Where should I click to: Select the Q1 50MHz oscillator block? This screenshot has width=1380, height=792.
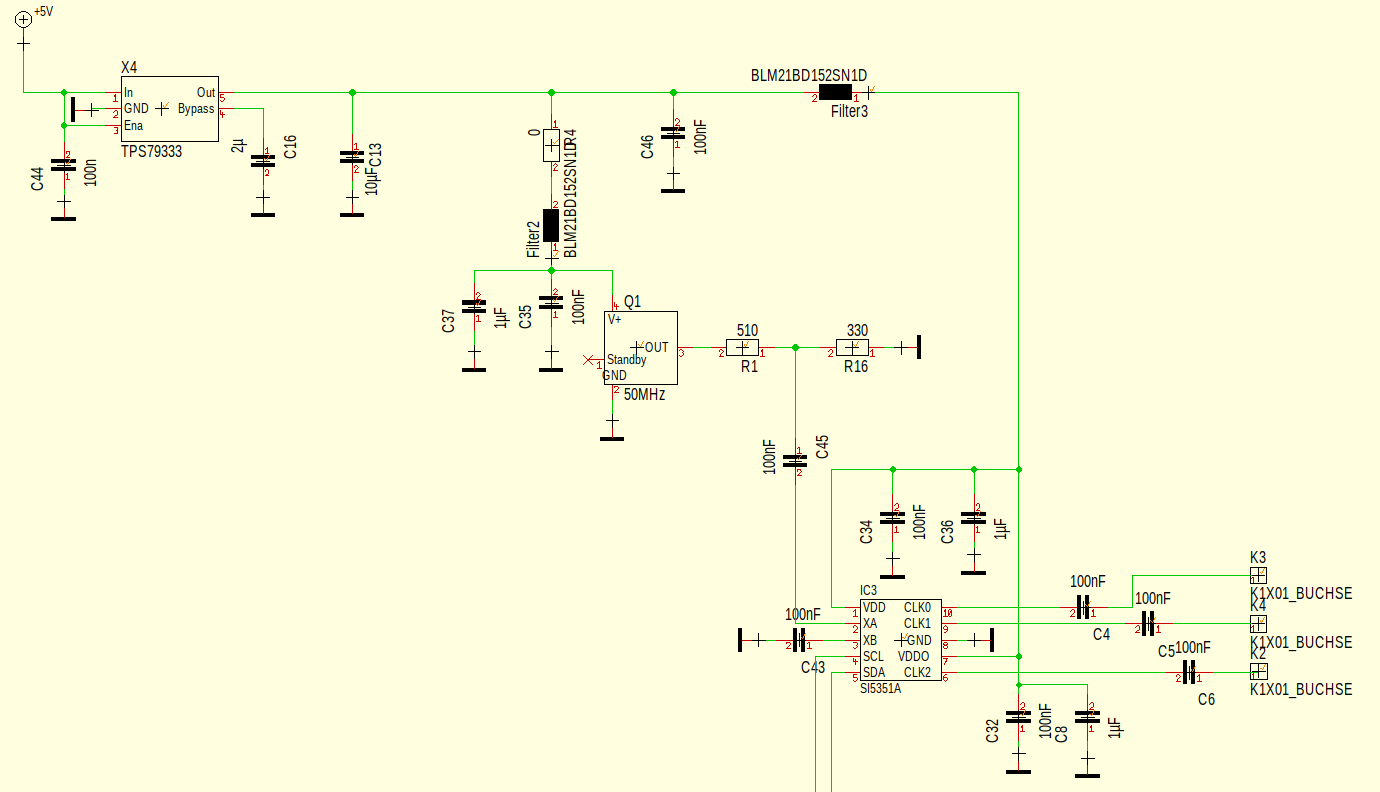641,348
